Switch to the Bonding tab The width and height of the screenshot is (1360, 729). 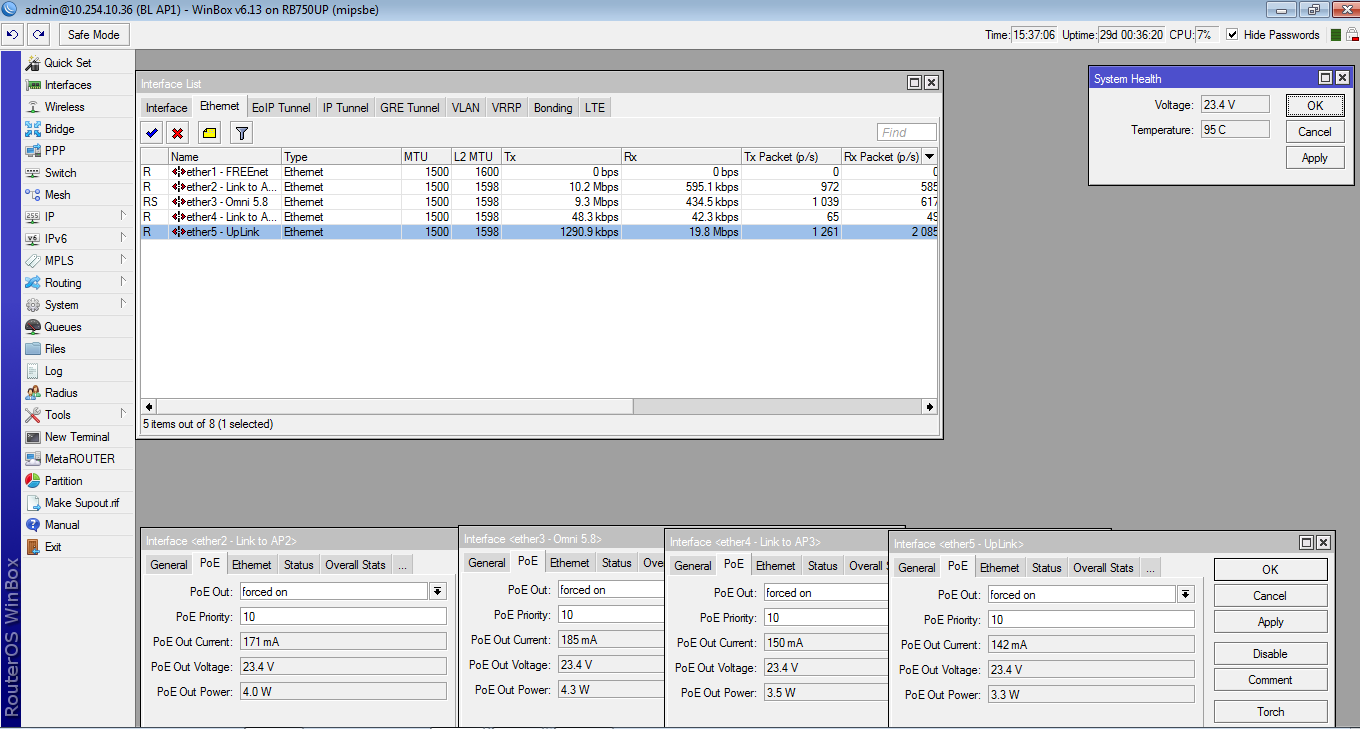click(553, 108)
